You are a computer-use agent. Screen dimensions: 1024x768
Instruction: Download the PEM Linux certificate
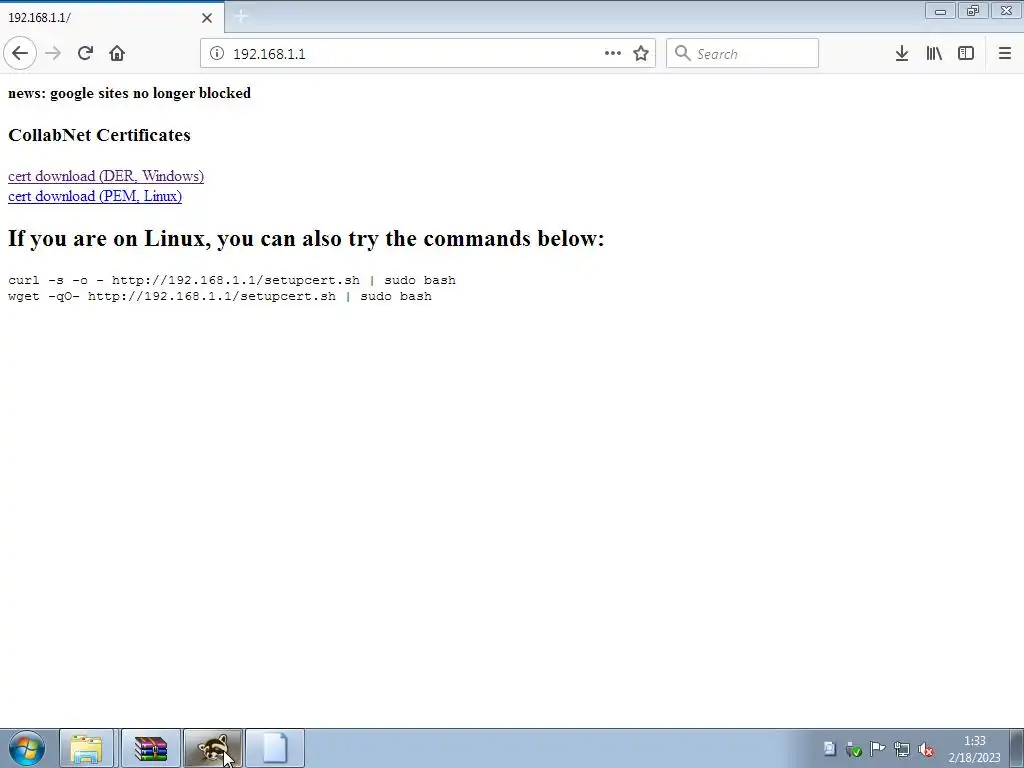(95, 196)
